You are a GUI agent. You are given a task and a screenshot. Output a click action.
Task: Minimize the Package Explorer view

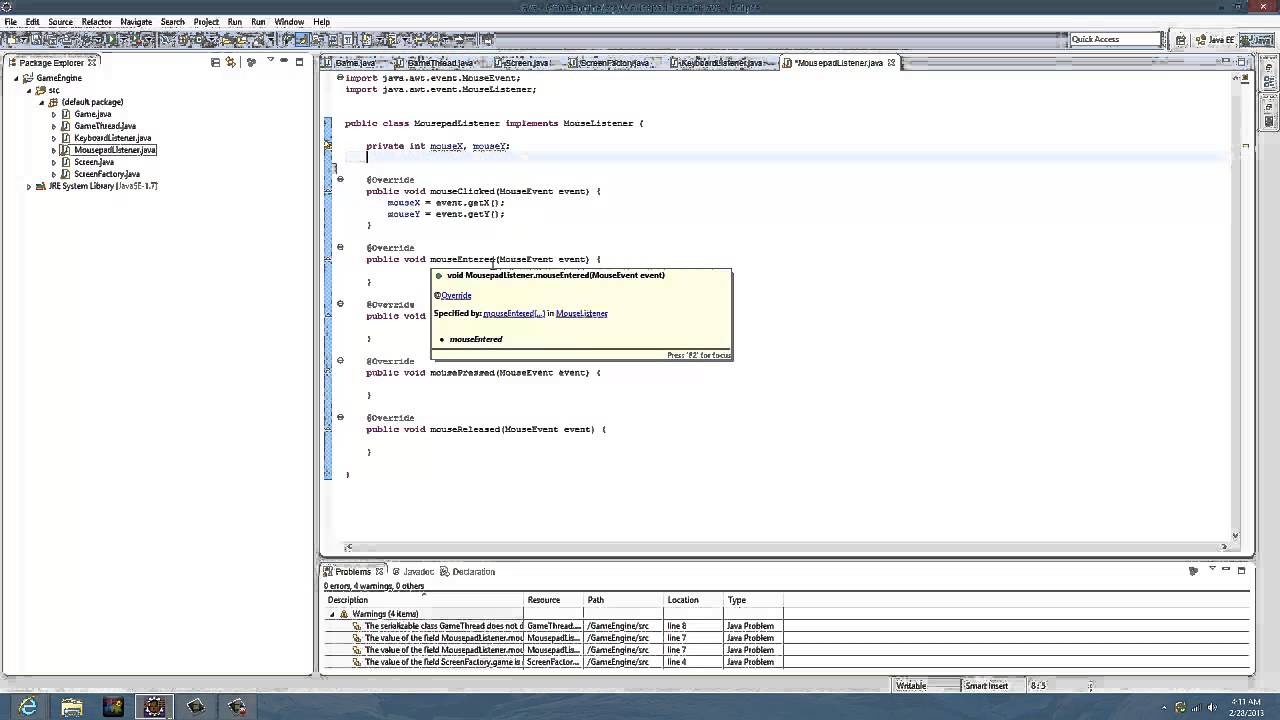click(x=284, y=61)
